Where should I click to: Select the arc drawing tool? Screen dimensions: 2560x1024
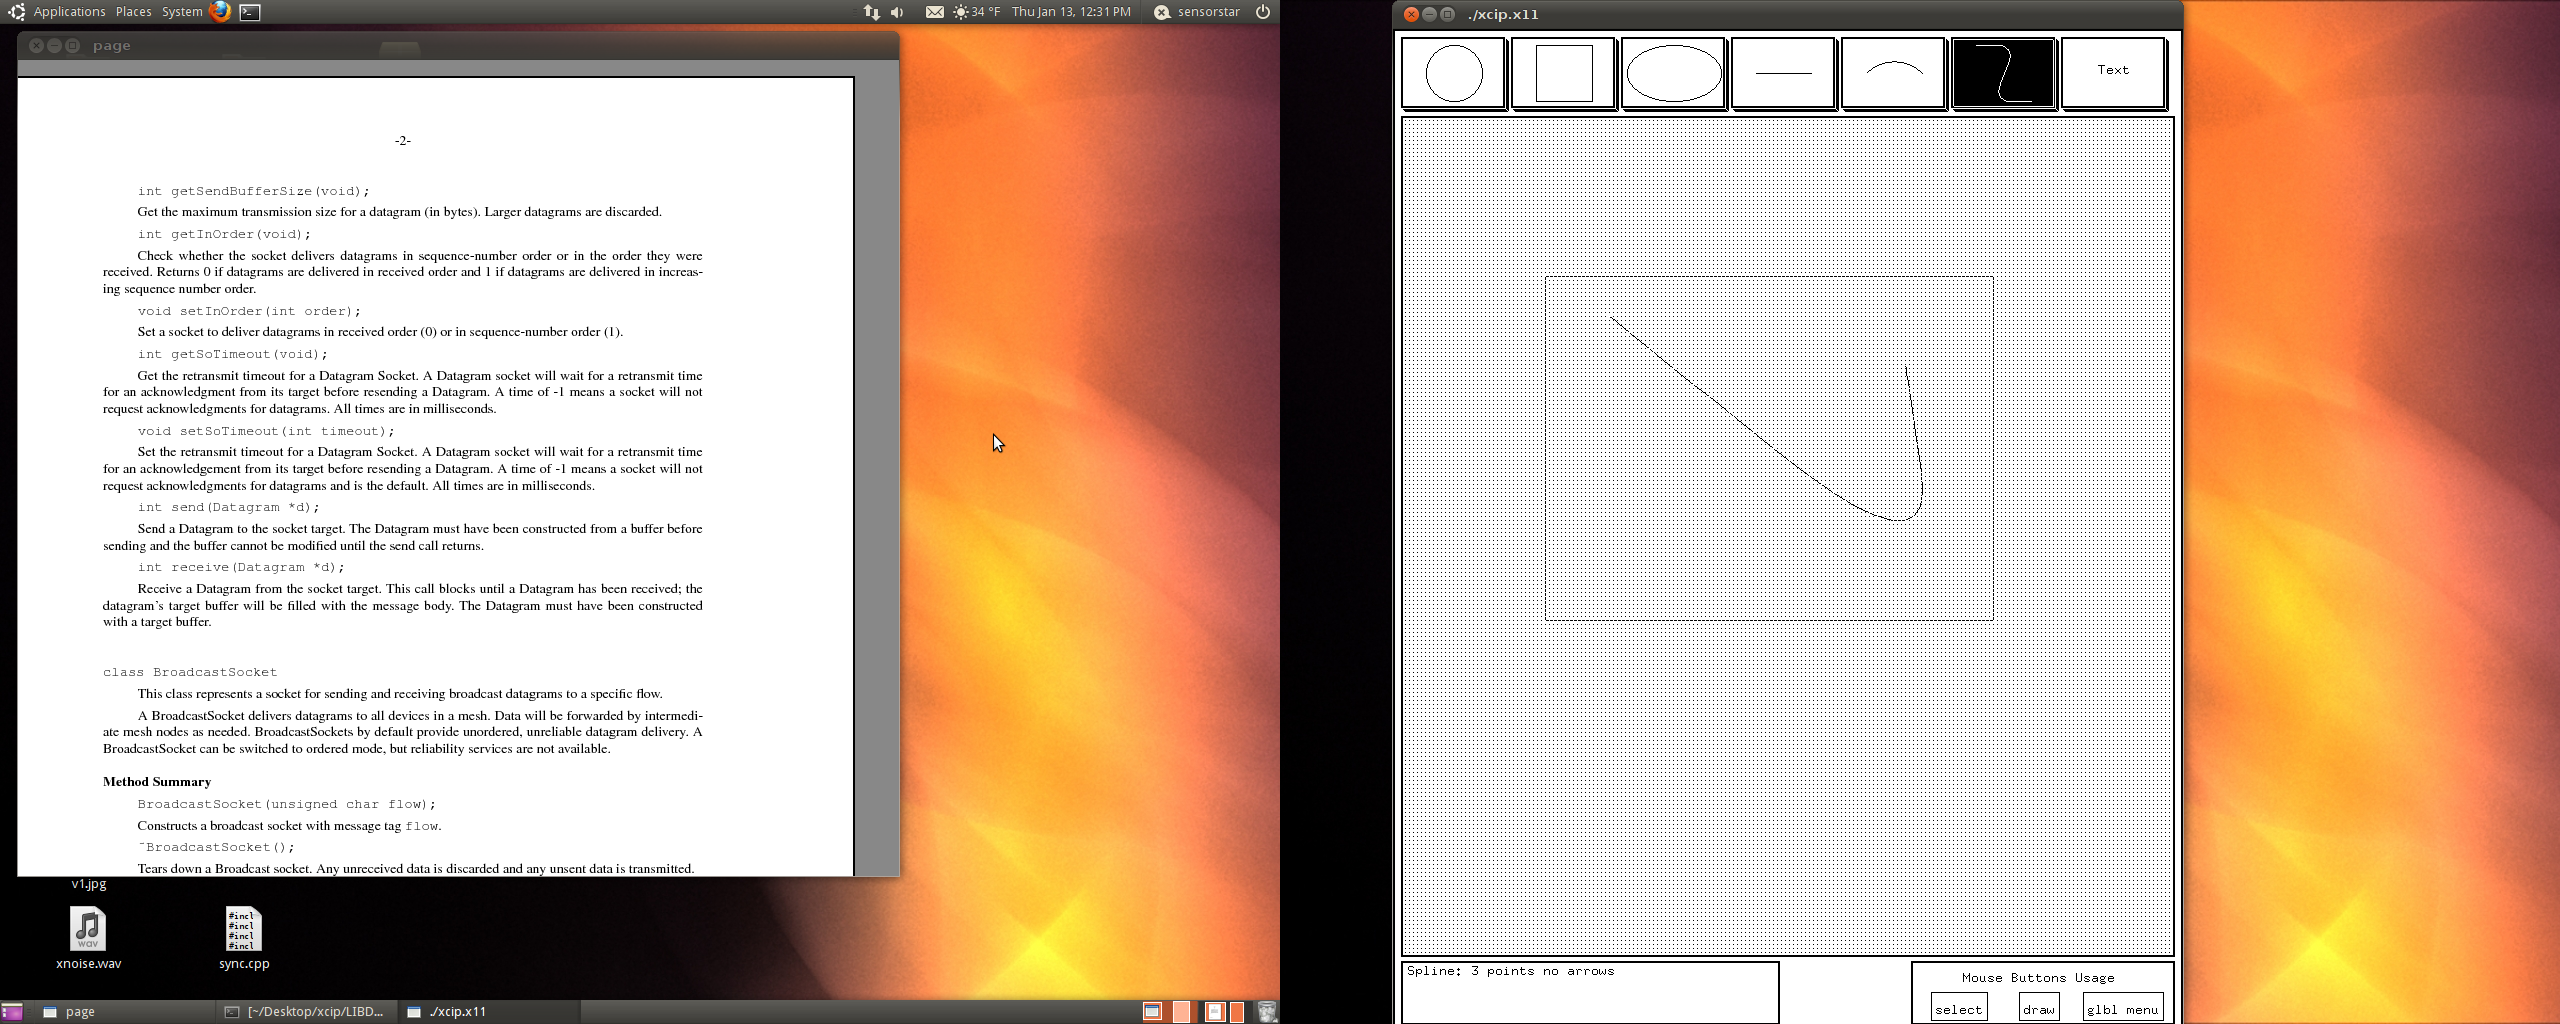click(x=1893, y=73)
